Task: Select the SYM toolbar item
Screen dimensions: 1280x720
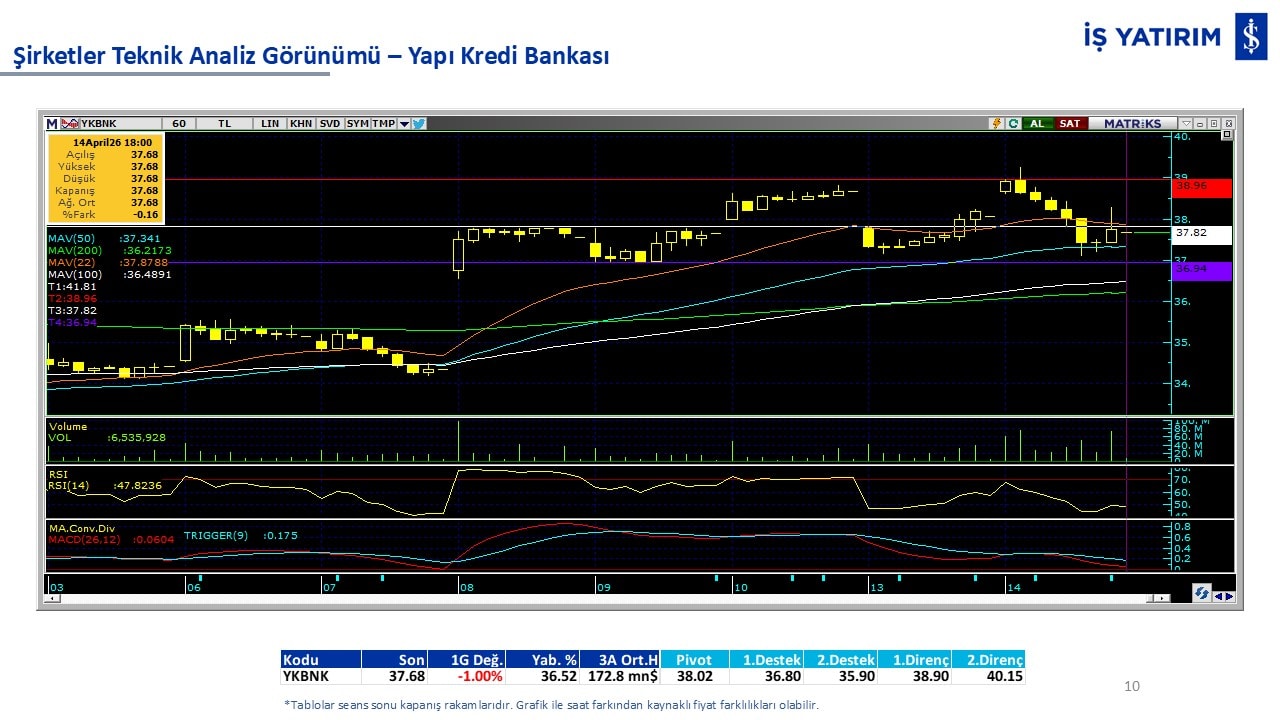Action: coord(357,124)
